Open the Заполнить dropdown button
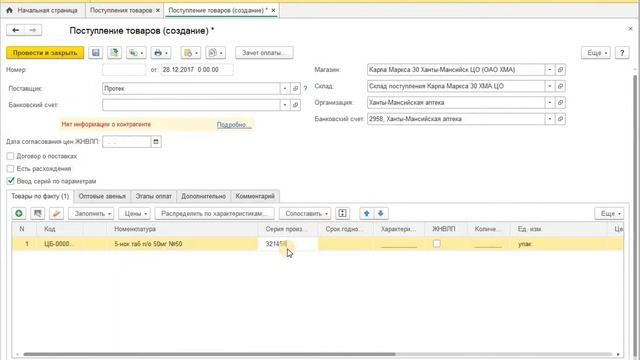The image size is (640, 360). tap(91, 213)
